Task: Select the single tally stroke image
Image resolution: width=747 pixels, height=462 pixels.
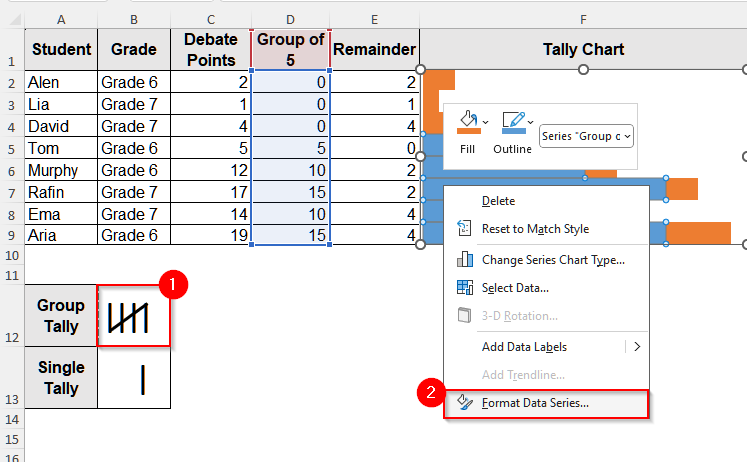Action: click(x=142, y=380)
